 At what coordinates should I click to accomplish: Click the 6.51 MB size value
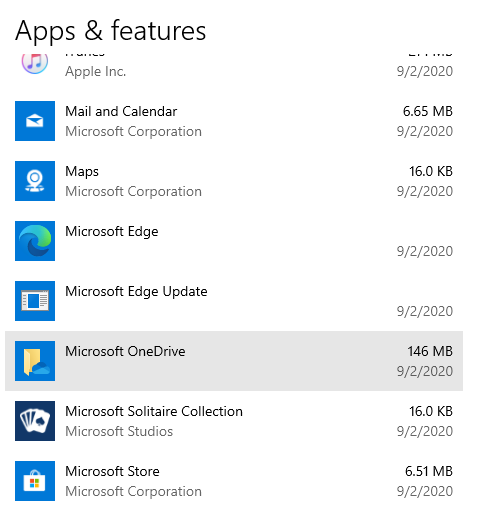pos(429,471)
